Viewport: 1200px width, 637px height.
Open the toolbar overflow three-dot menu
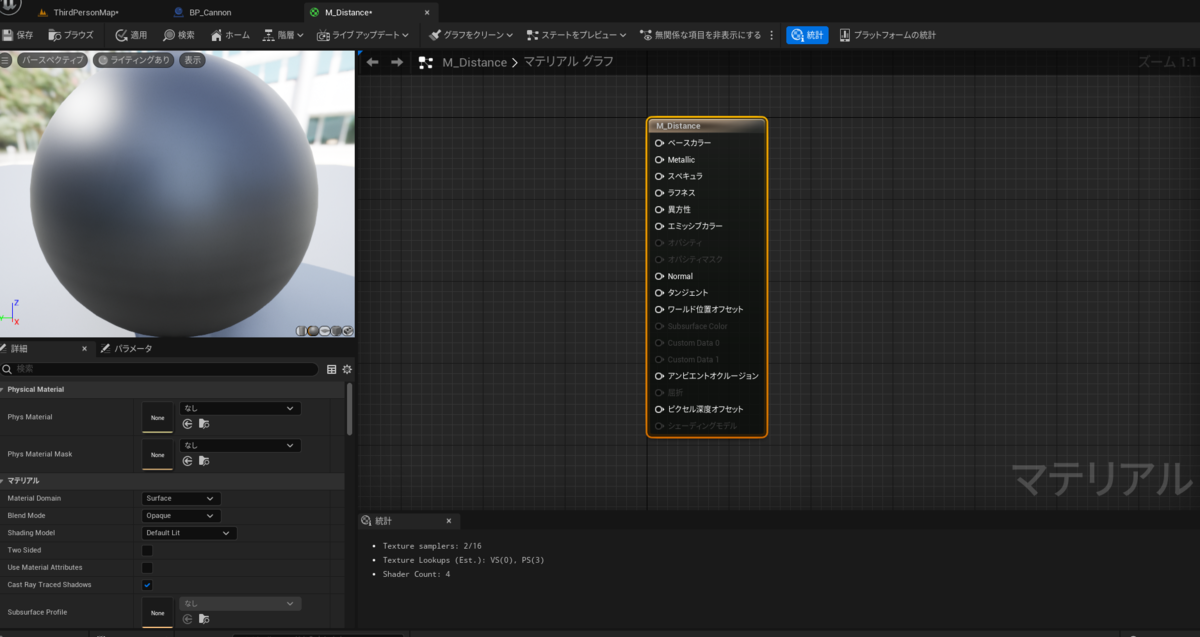point(771,35)
